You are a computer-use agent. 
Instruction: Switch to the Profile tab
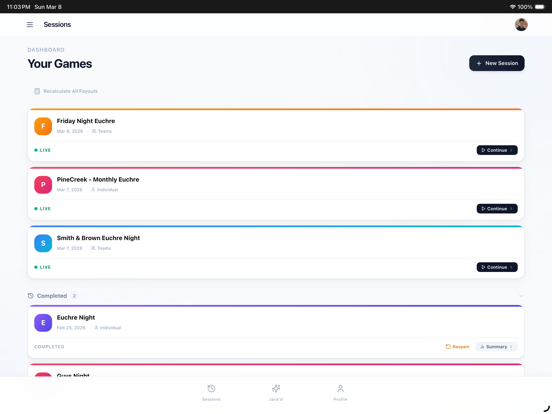(x=340, y=393)
